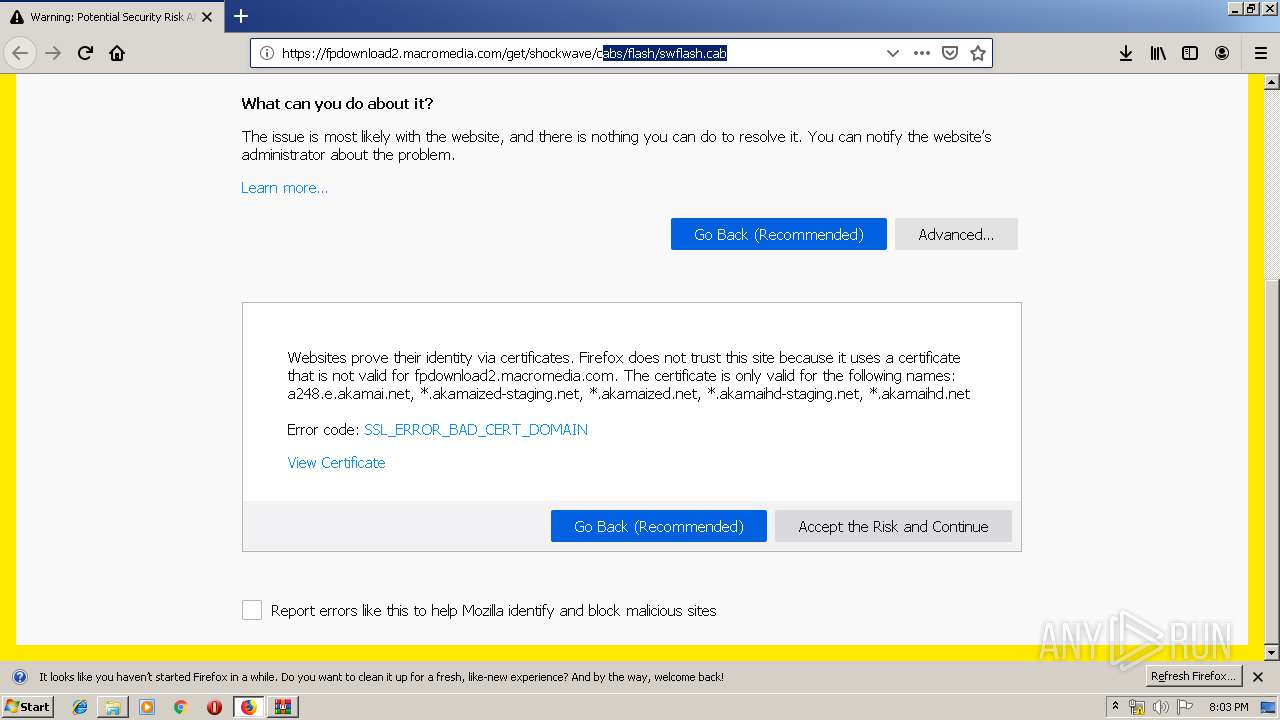Dismiss the Firefox refresh notification bar
Viewport: 1280px width, 720px height.
pos(1258,677)
